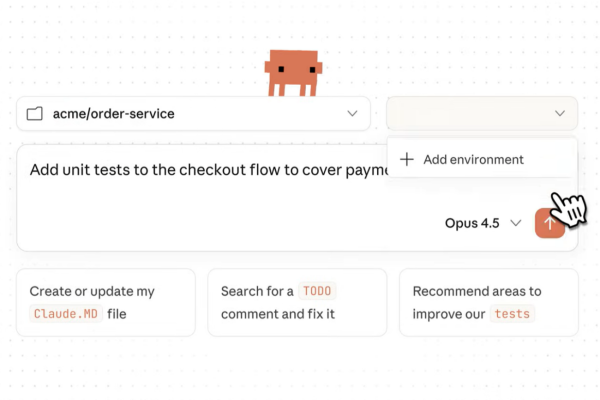The height and width of the screenshot is (400, 600).
Task: Click the tests code tag
Action: [512, 314]
